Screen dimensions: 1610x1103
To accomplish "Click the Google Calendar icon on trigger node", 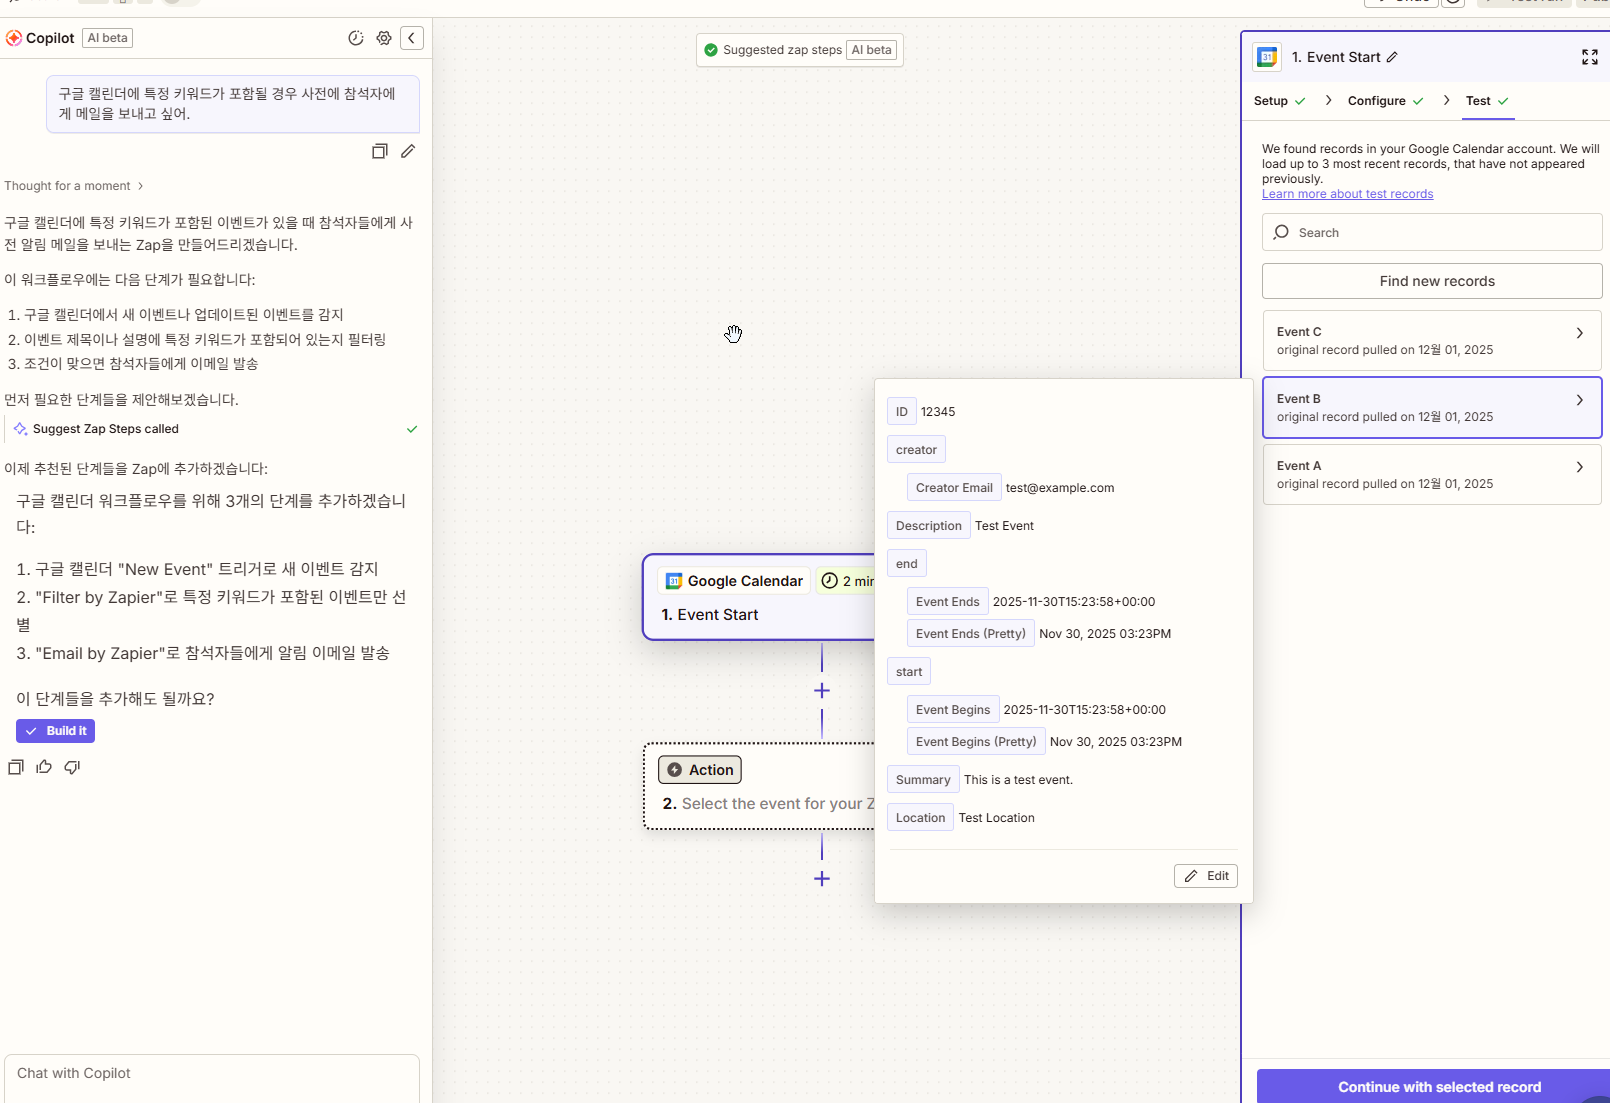I will pos(674,581).
